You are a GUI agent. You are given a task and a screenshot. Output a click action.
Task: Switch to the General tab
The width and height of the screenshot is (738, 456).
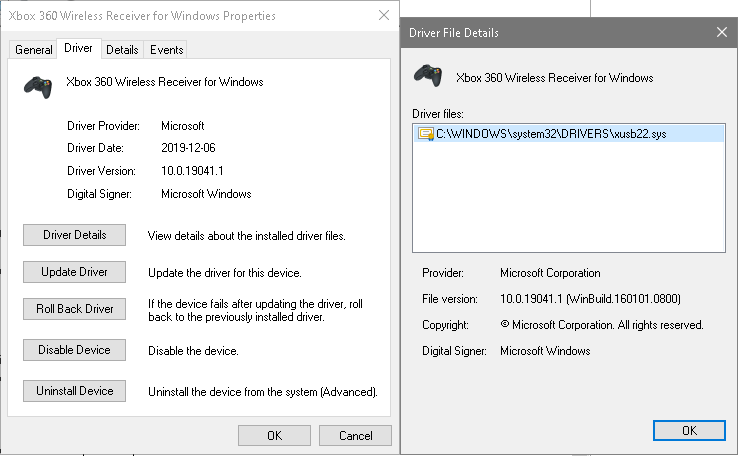pos(33,49)
